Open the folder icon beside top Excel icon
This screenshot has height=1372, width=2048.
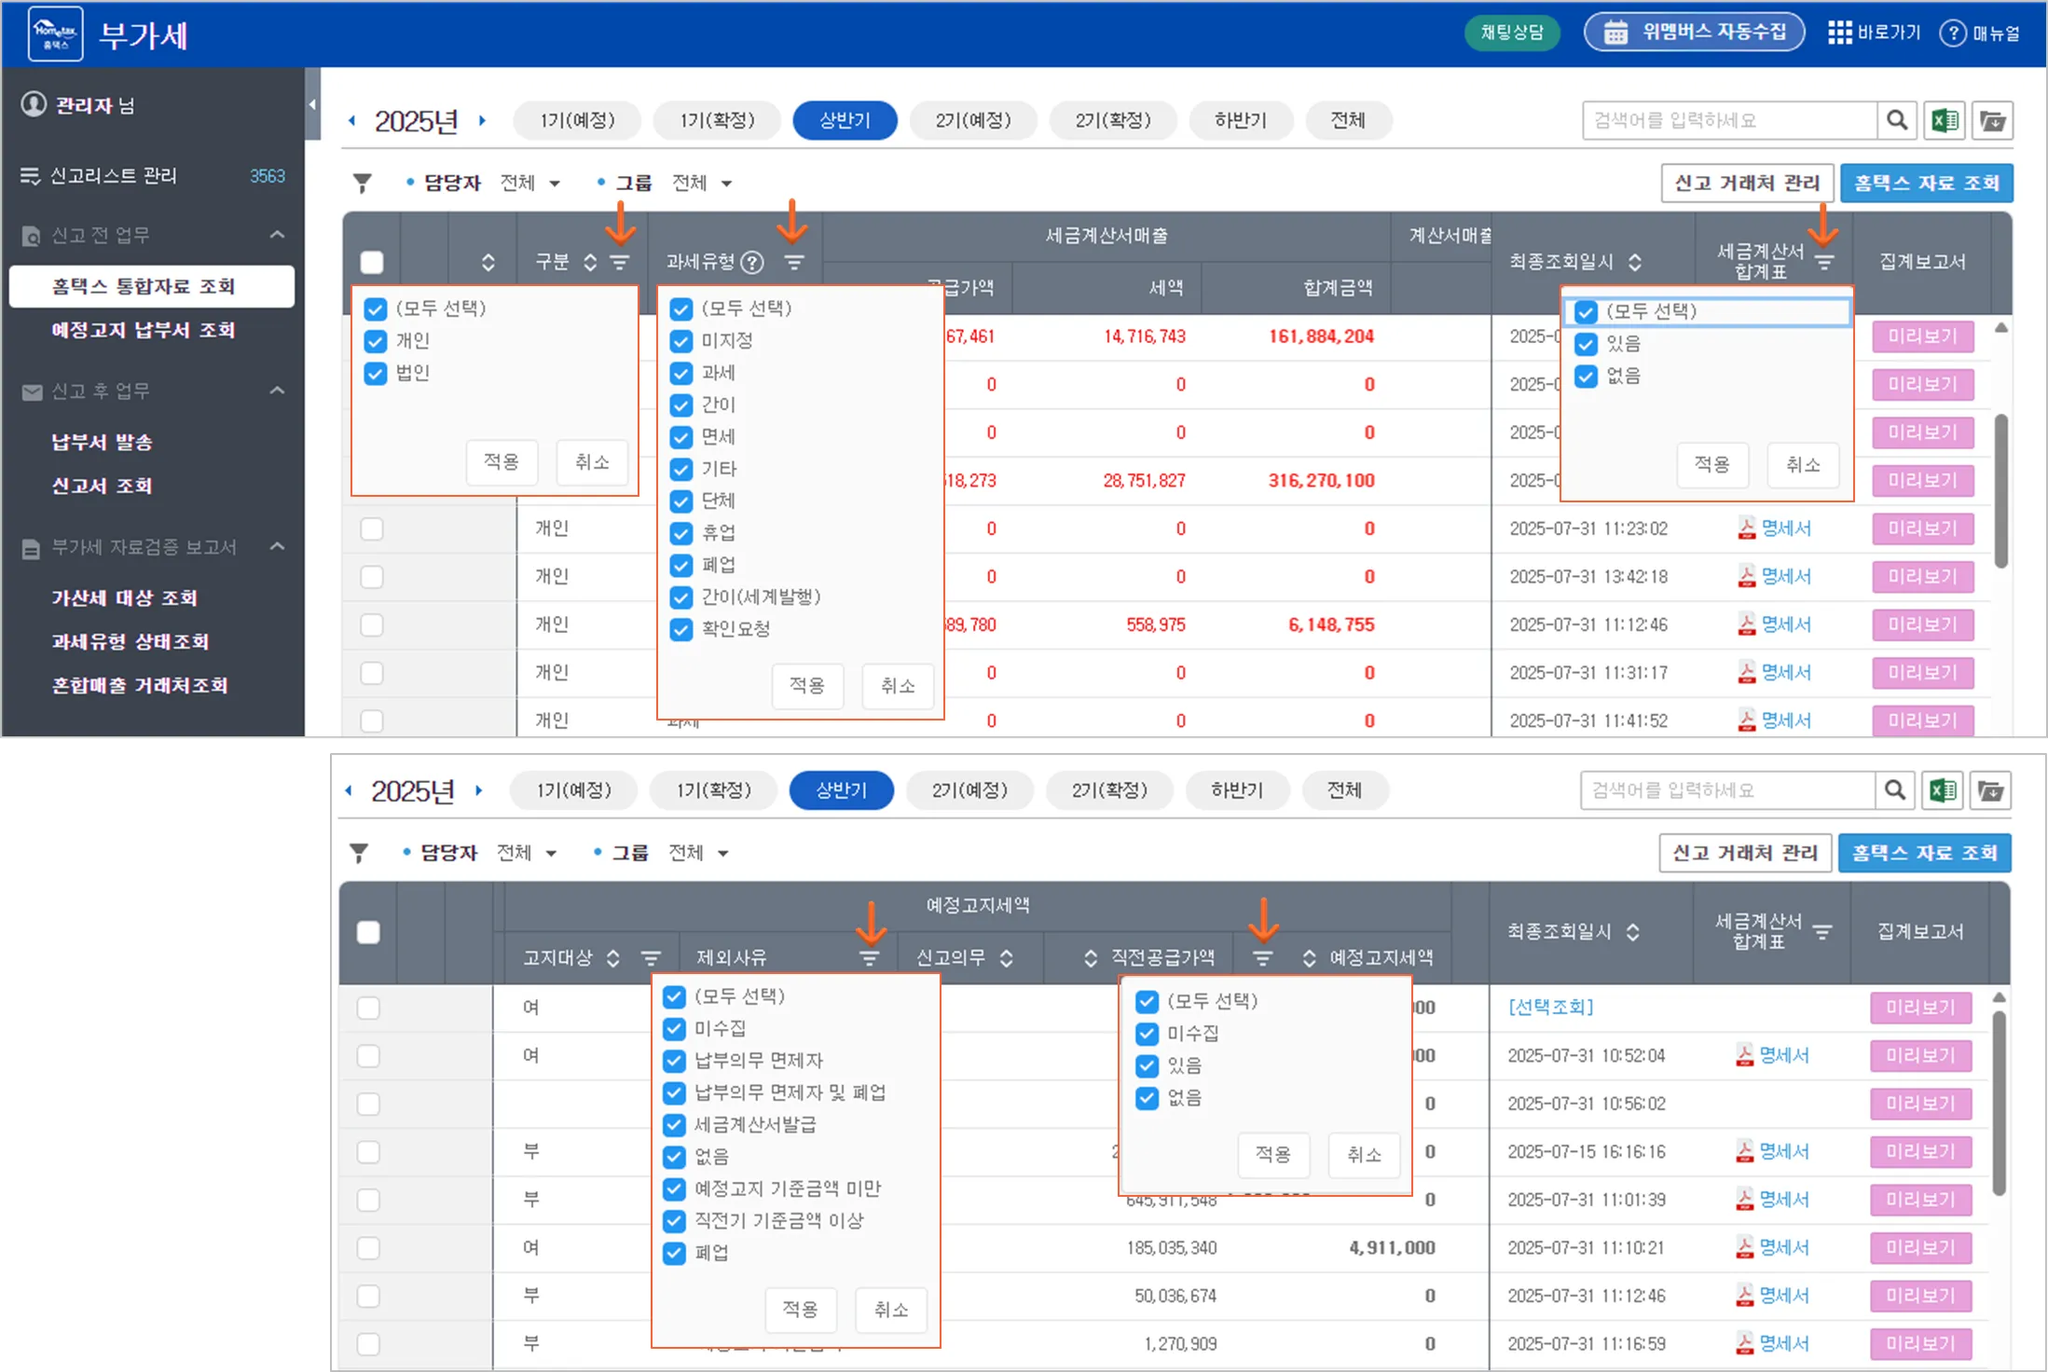click(1993, 121)
